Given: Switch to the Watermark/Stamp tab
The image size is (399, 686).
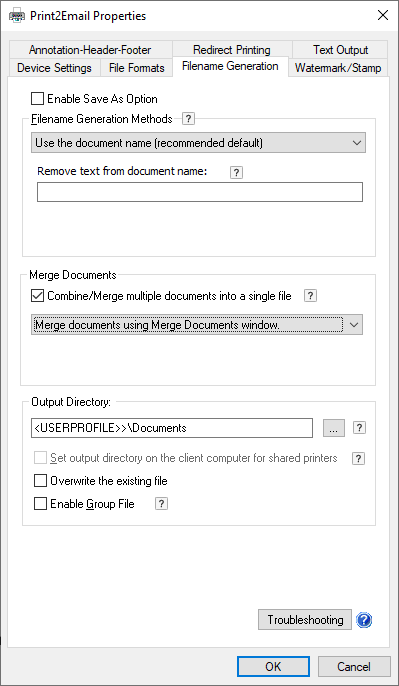Looking at the screenshot, I should click(x=338, y=68).
